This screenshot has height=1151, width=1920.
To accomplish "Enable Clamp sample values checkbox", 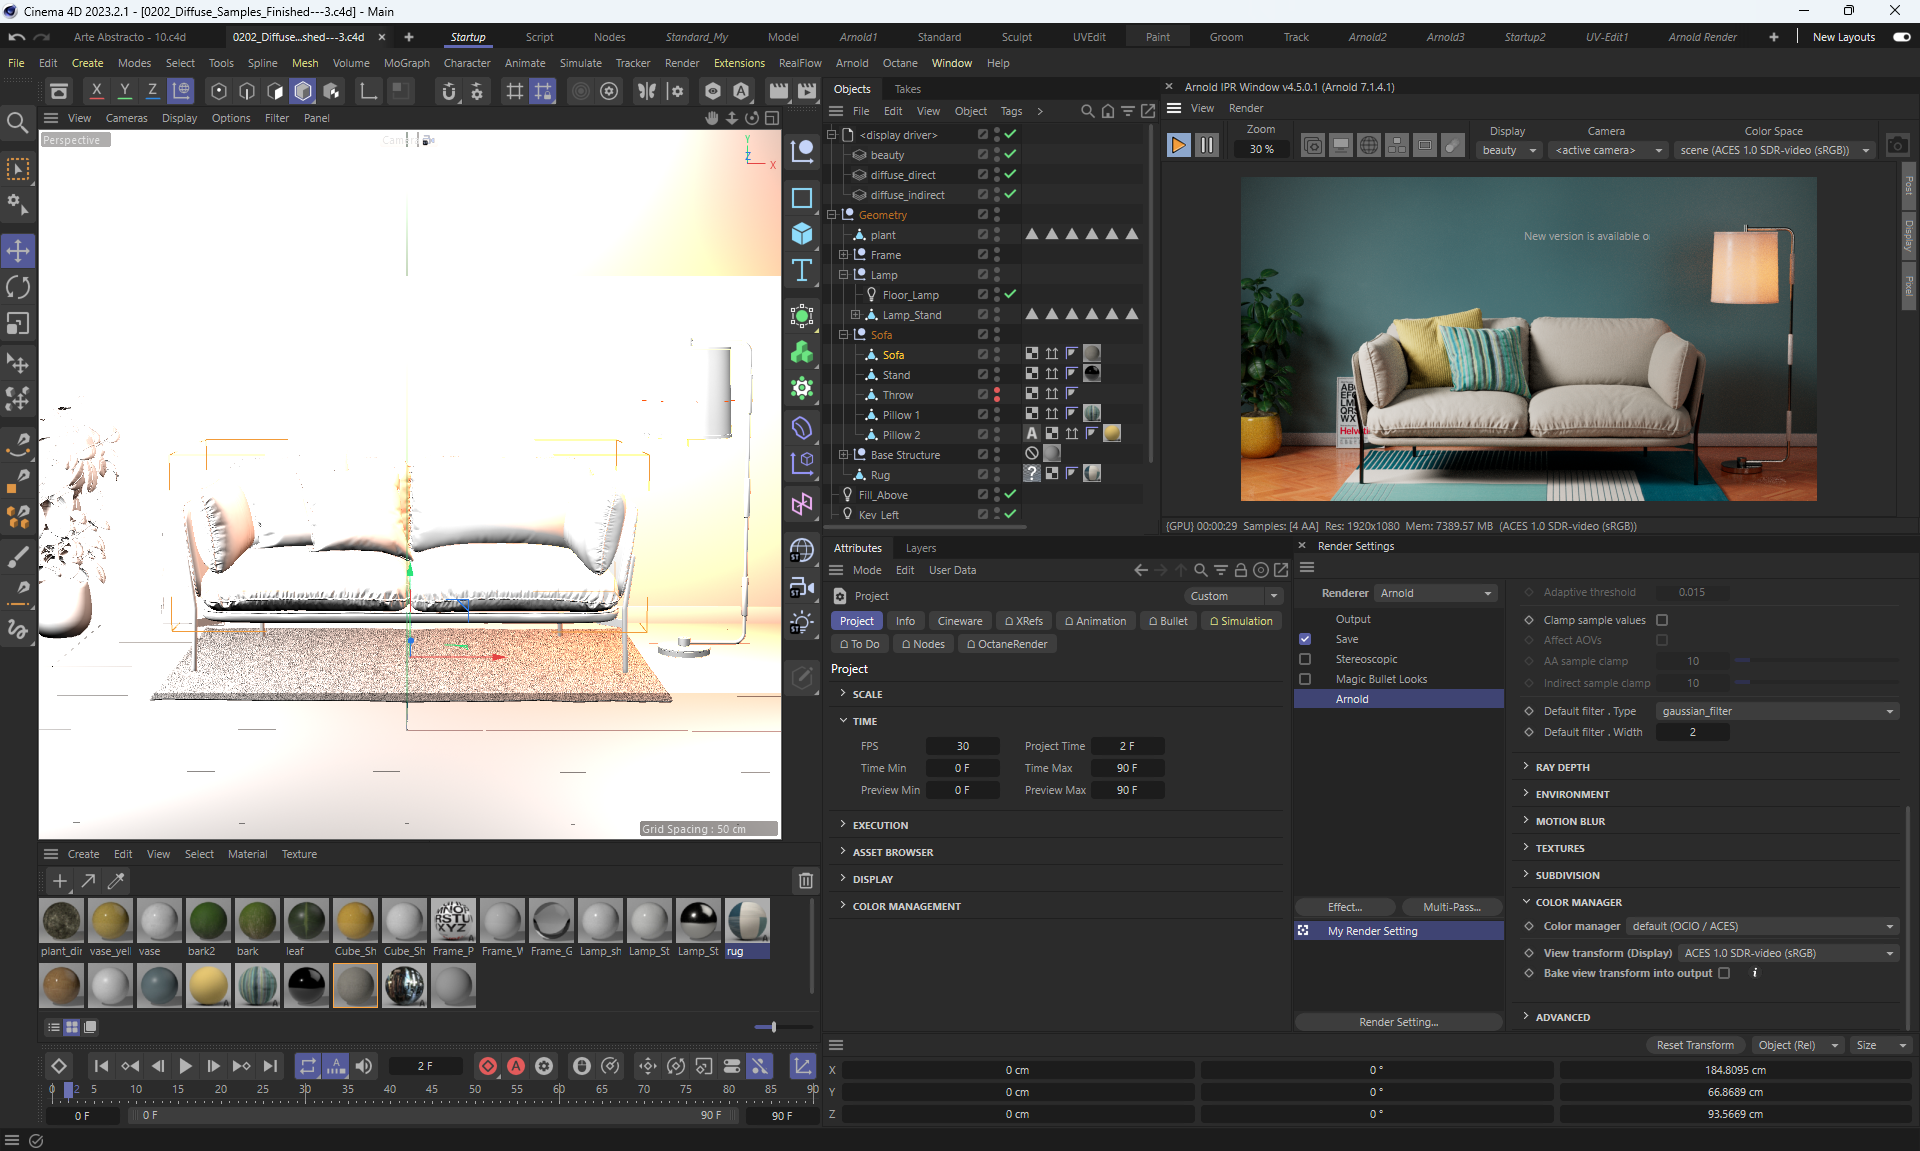I will pos(1662,620).
